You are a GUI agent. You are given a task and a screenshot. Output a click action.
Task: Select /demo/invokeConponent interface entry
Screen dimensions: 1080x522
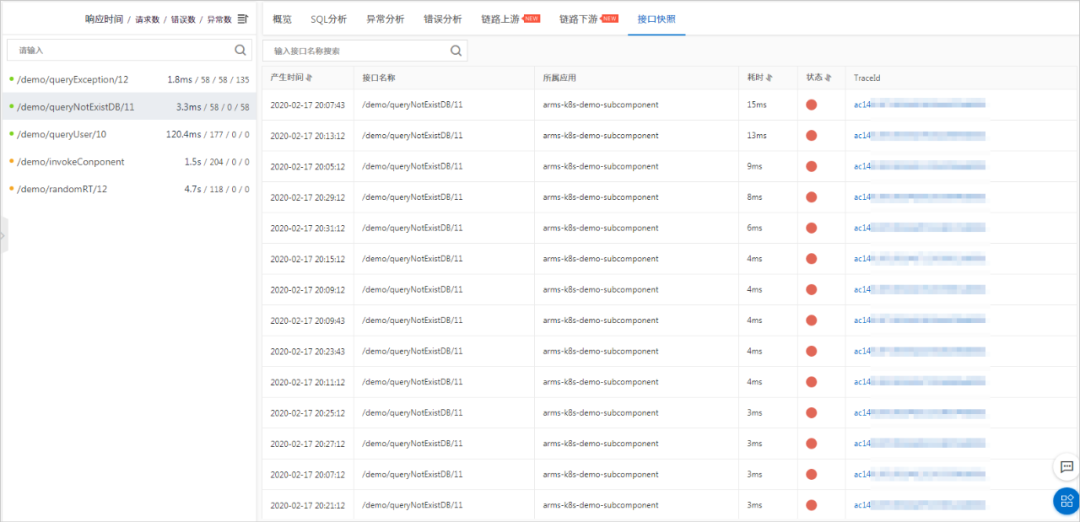tap(129, 162)
